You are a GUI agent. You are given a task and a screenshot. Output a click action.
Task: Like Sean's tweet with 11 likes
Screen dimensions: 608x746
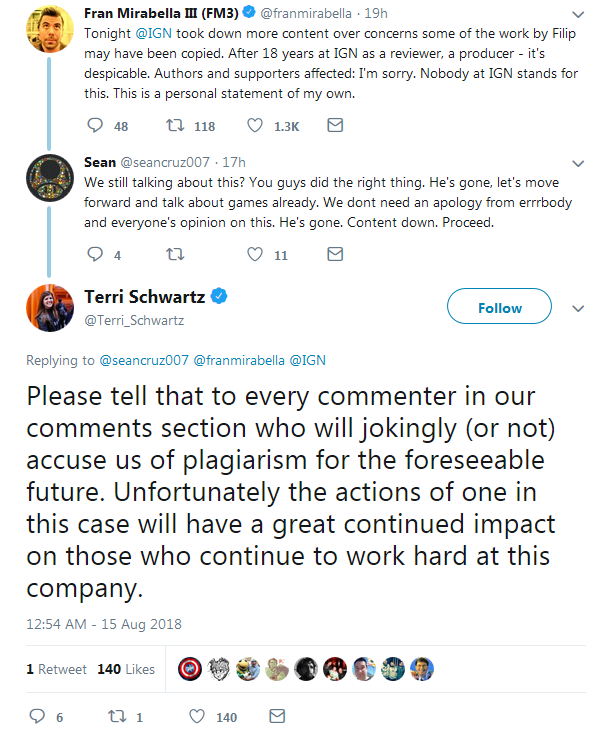click(255, 254)
